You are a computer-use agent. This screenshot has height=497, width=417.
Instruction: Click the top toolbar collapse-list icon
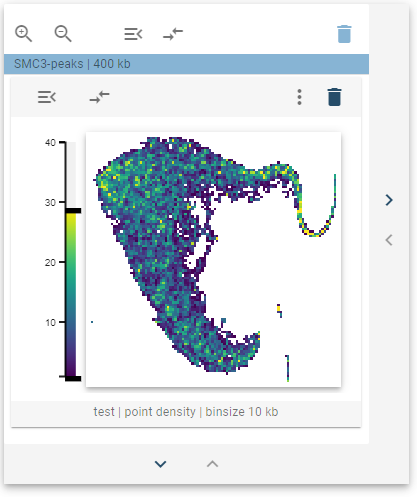point(133,34)
